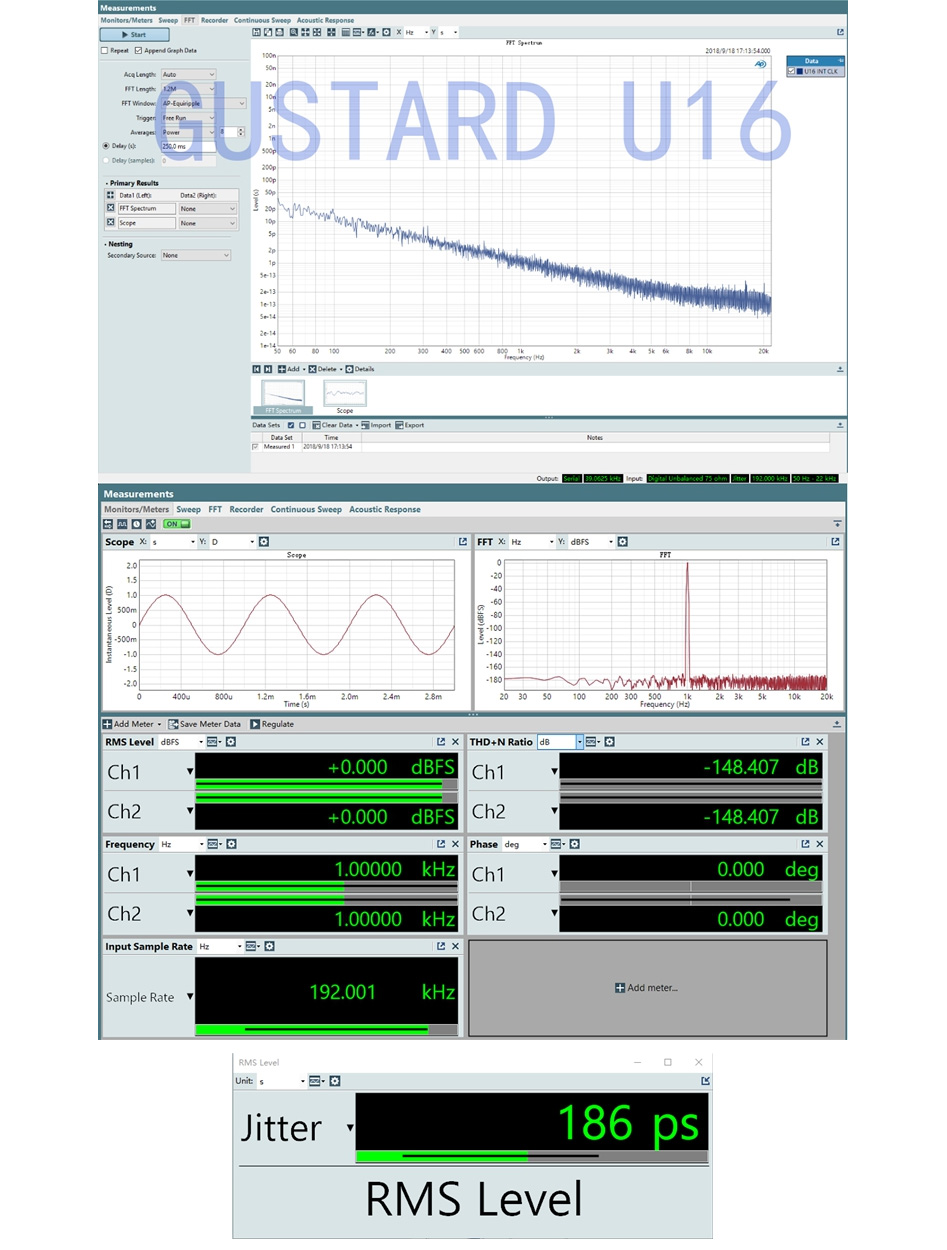Open FFT monitor settings gear
Image resolution: width=947 pixels, height=1250 pixels.
pos(622,542)
